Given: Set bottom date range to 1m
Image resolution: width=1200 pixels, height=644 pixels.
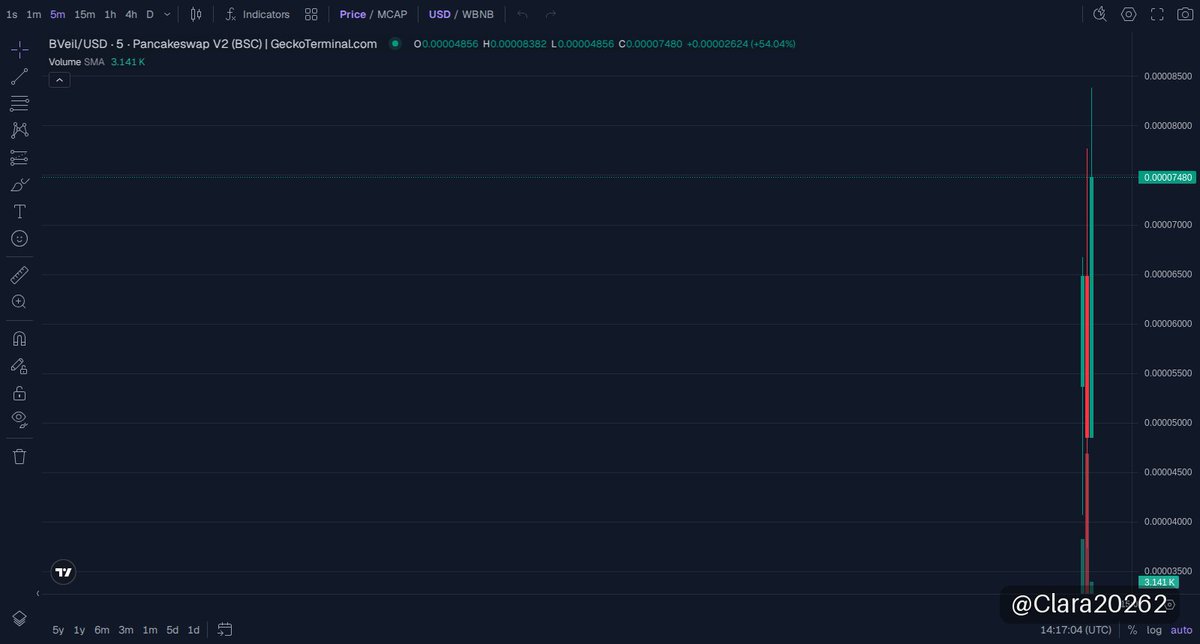Looking at the screenshot, I should [149, 630].
